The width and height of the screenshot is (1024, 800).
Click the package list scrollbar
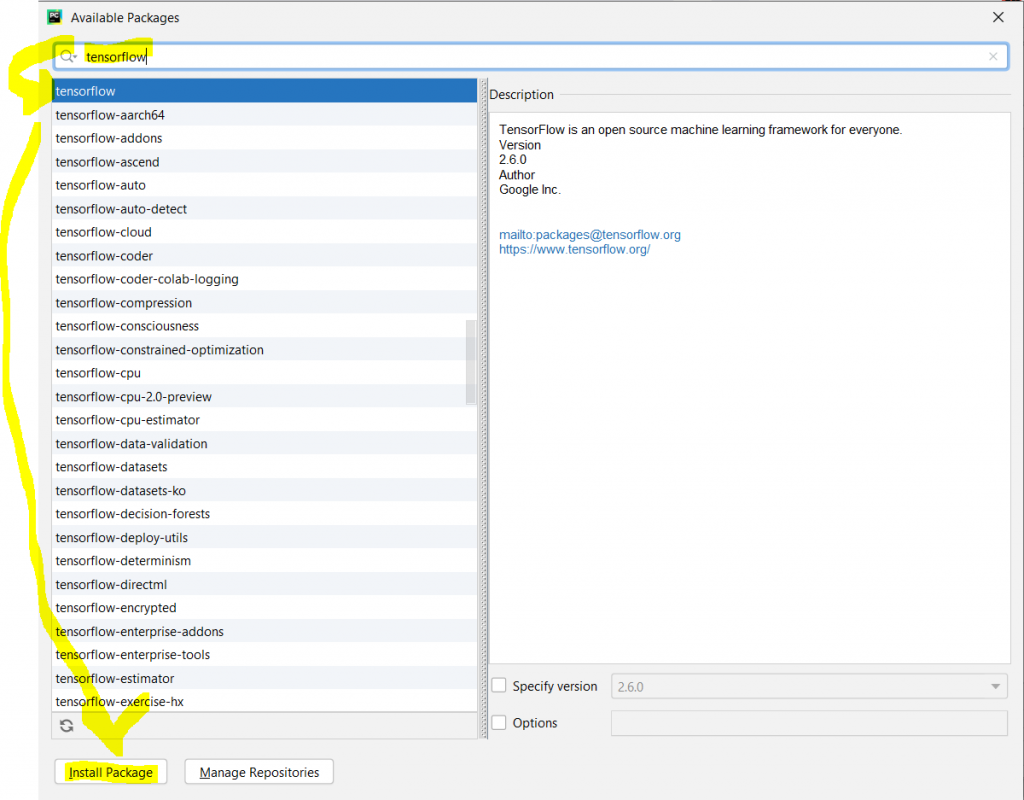470,360
